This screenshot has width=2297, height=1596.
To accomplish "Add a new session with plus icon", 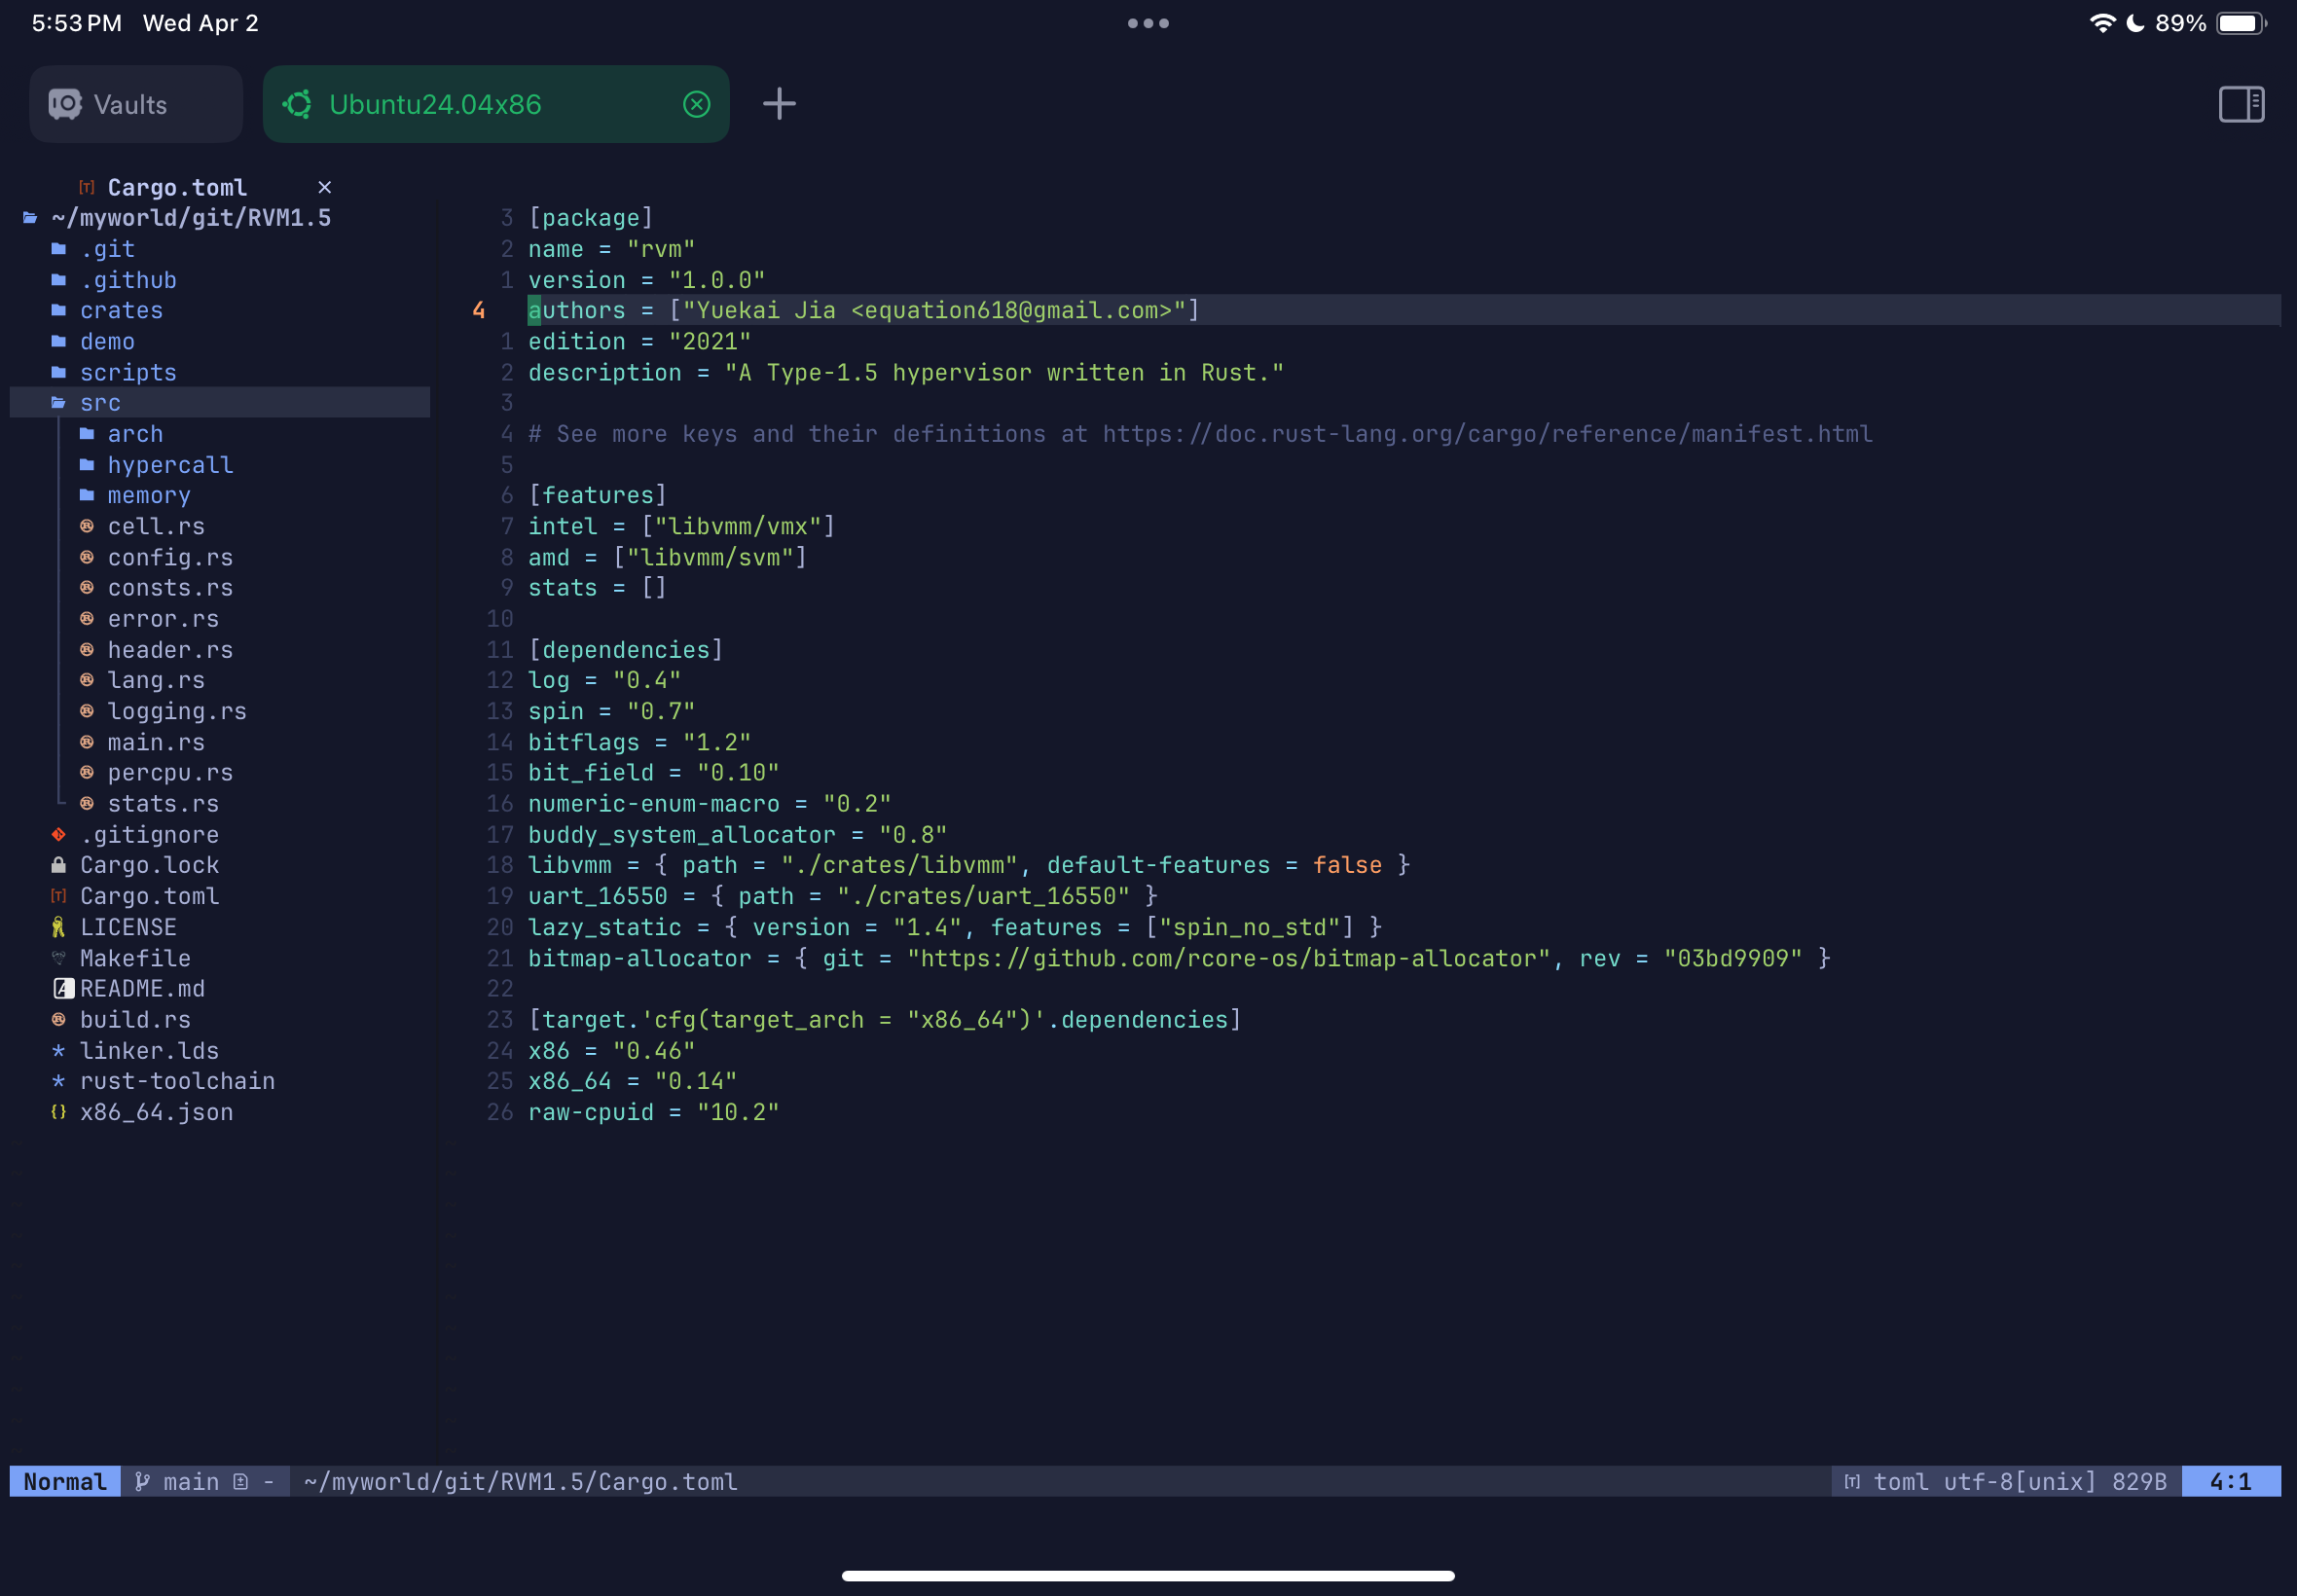I will click(x=779, y=104).
